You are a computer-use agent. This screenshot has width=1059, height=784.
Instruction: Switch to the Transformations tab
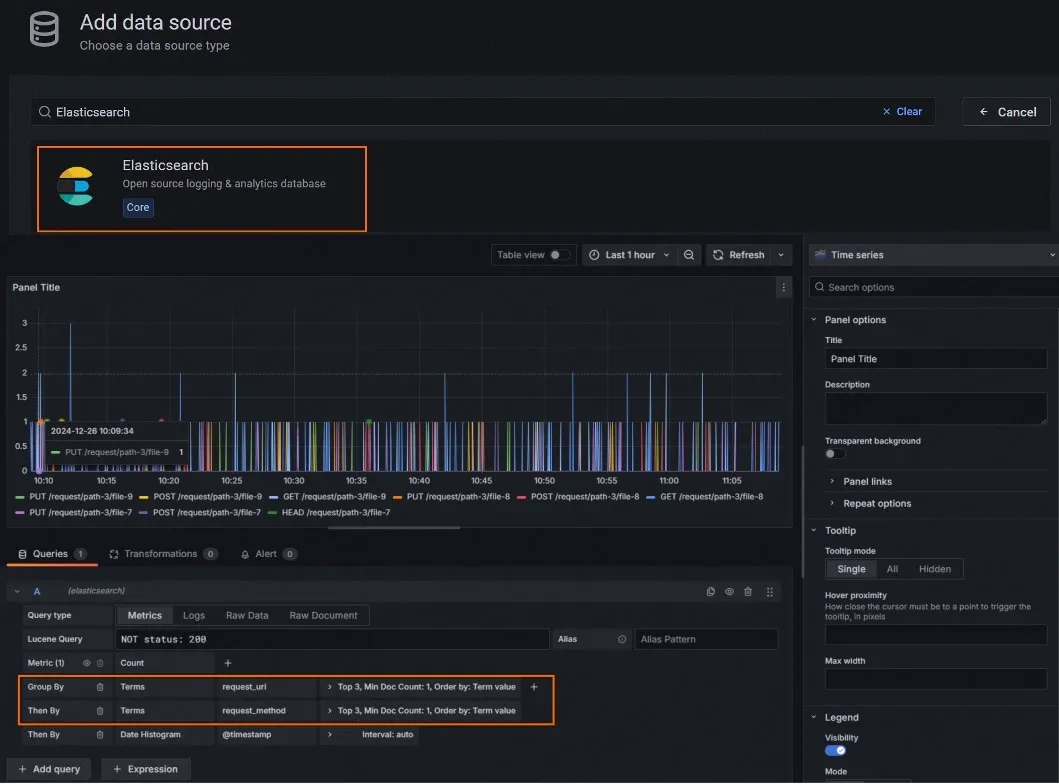click(x=160, y=554)
